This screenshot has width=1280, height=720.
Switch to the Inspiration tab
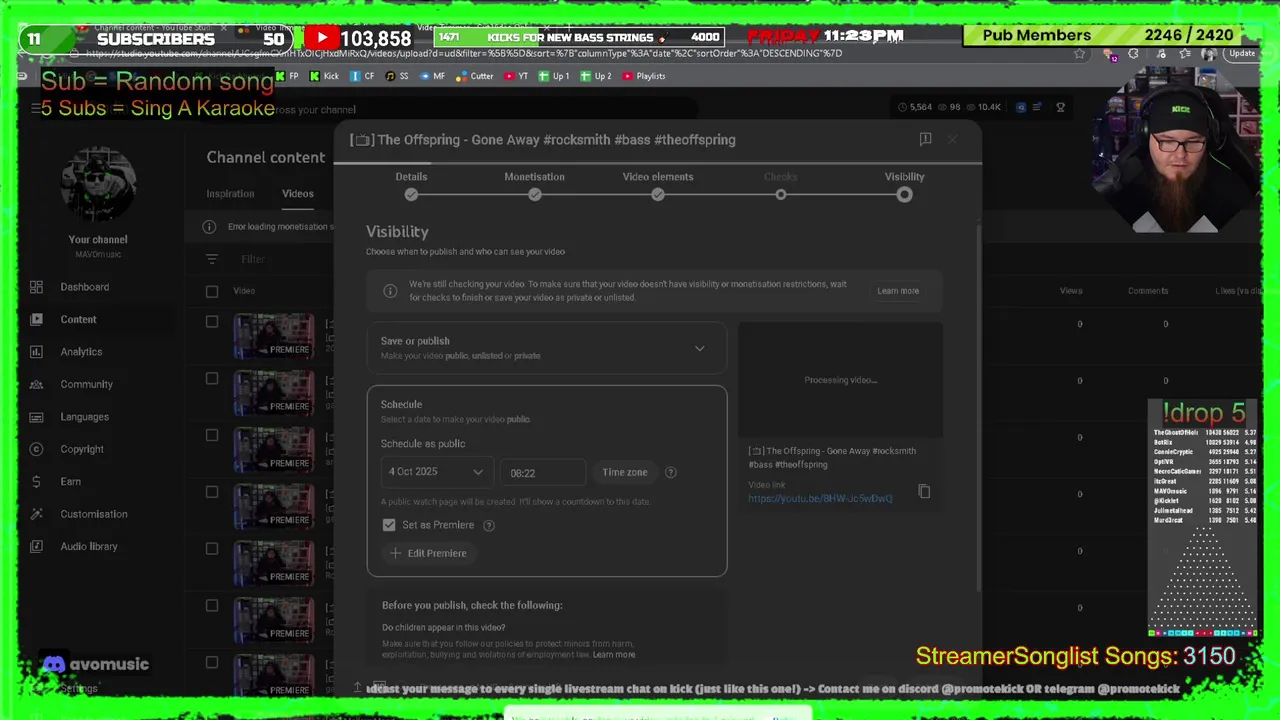pyautogui.click(x=230, y=194)
